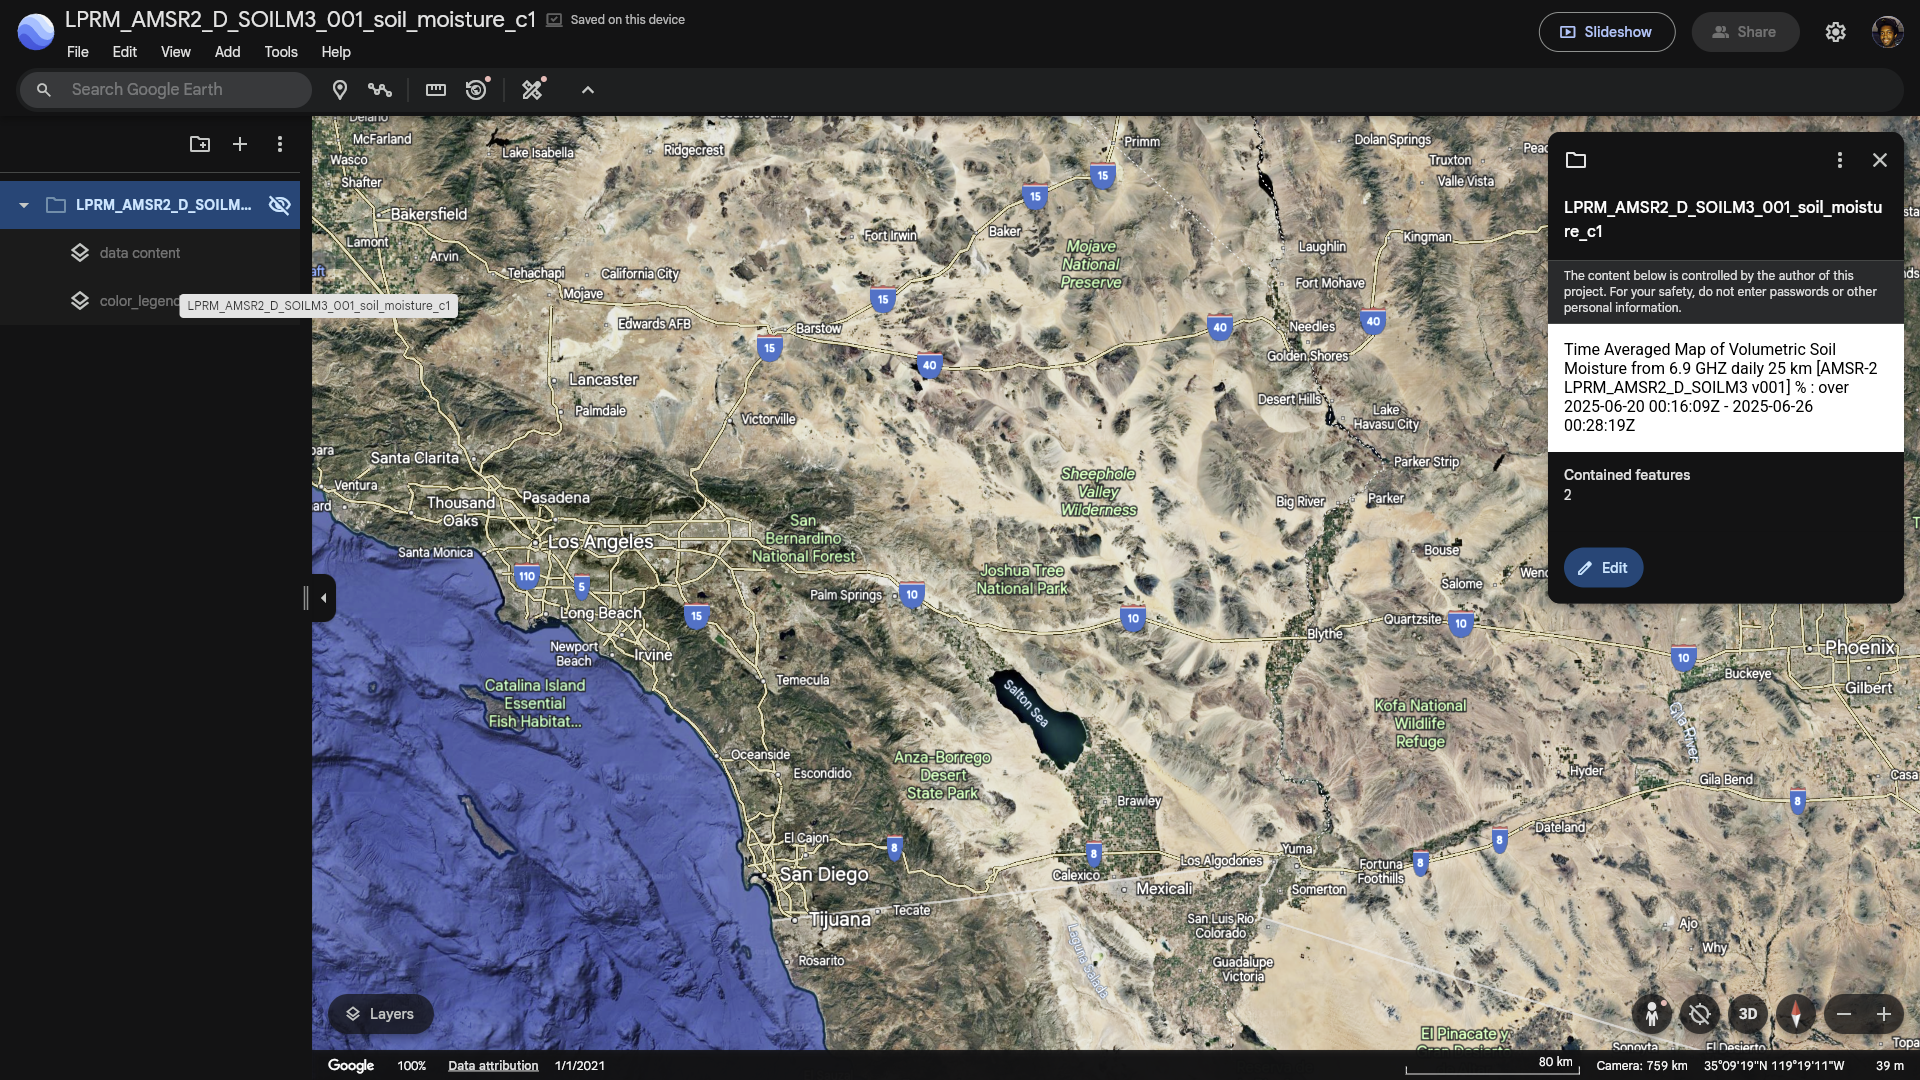Screen dimensions: 1920x1080
Task: Click the fly to location globe icon
Action: [x=1700, y=1014]
